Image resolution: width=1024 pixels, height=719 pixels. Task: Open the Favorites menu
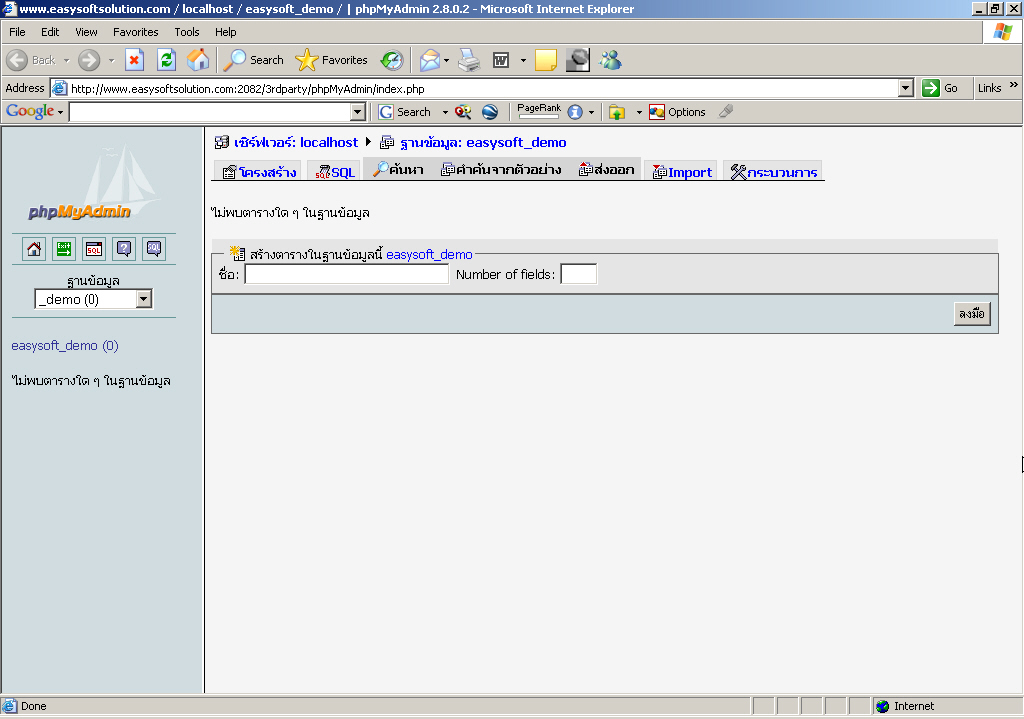point(136,32)
